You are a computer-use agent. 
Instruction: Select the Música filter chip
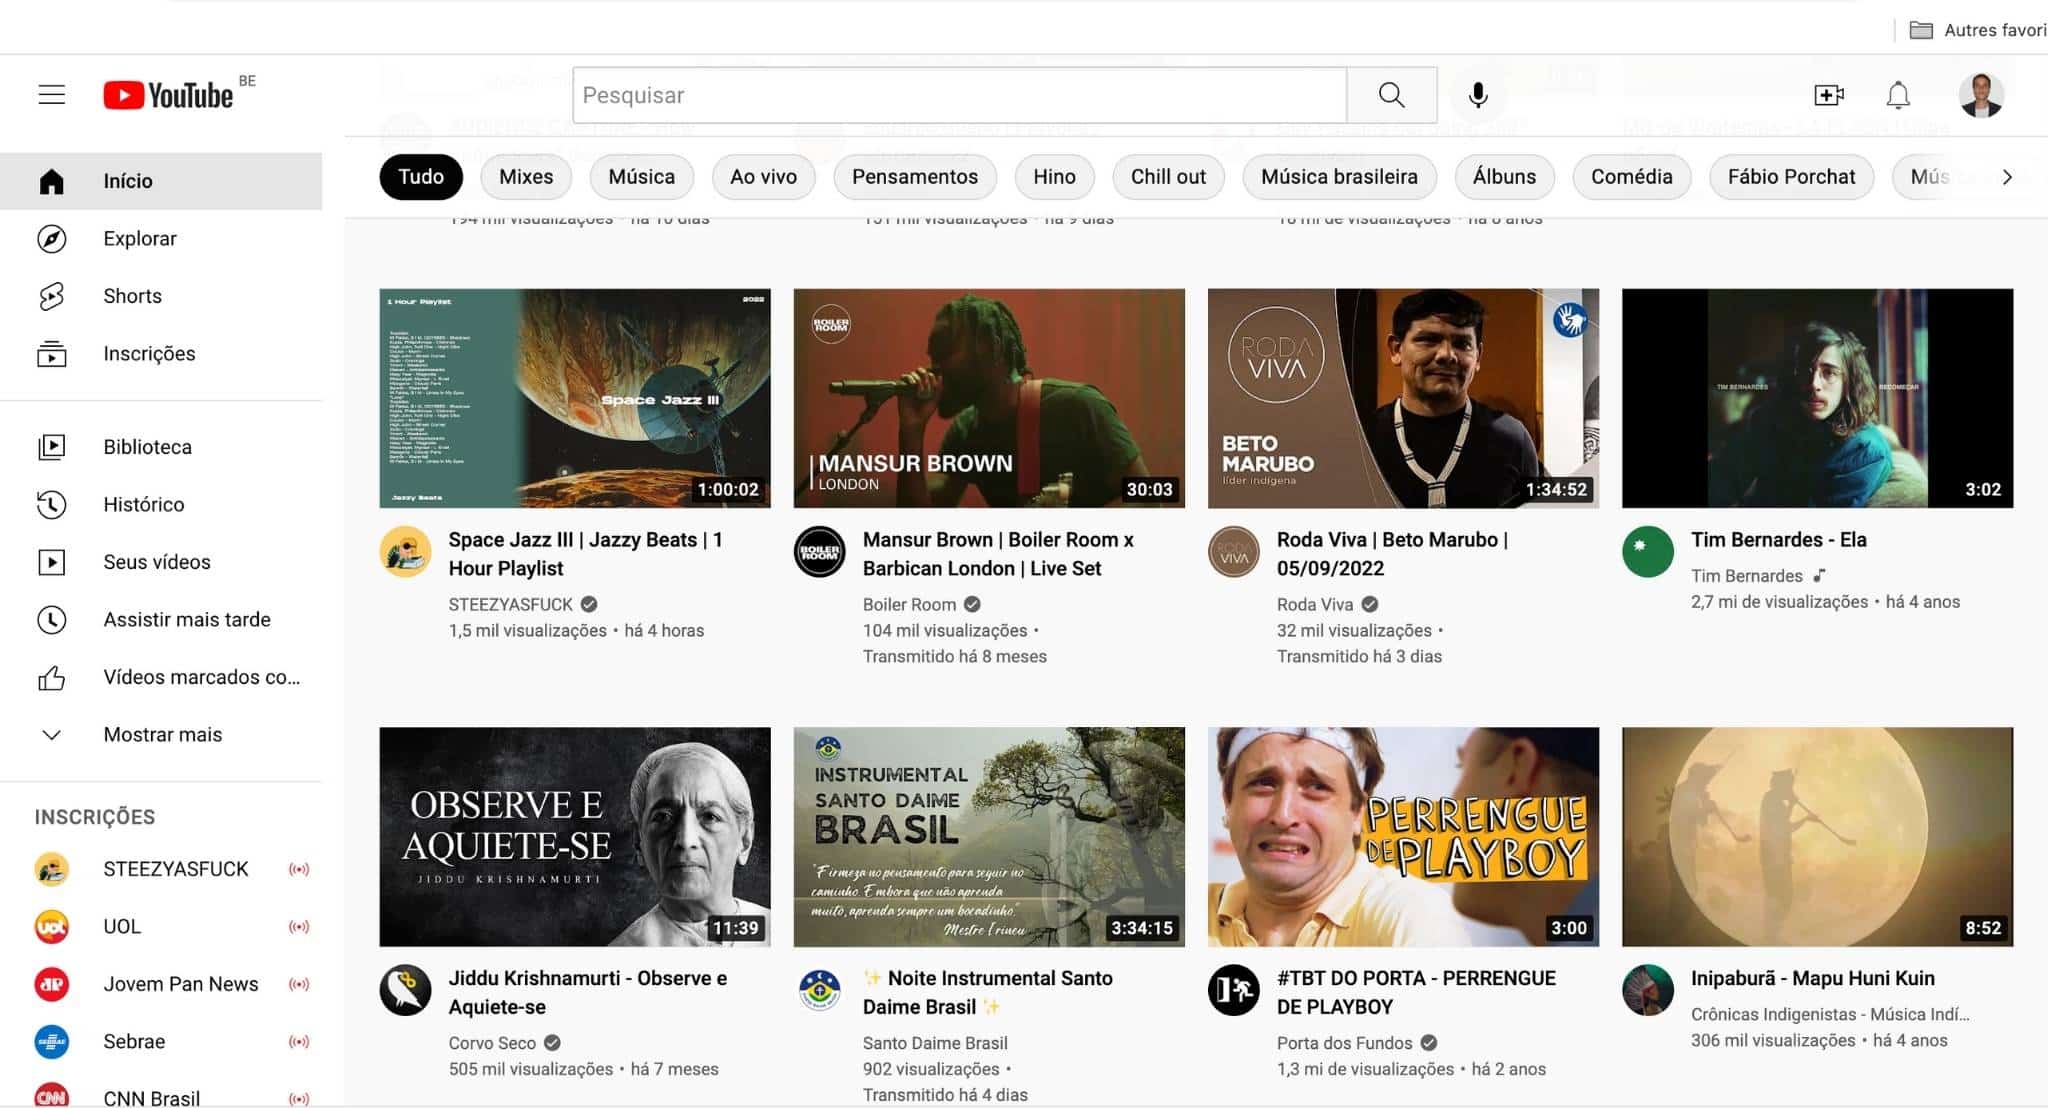[642, 177]
